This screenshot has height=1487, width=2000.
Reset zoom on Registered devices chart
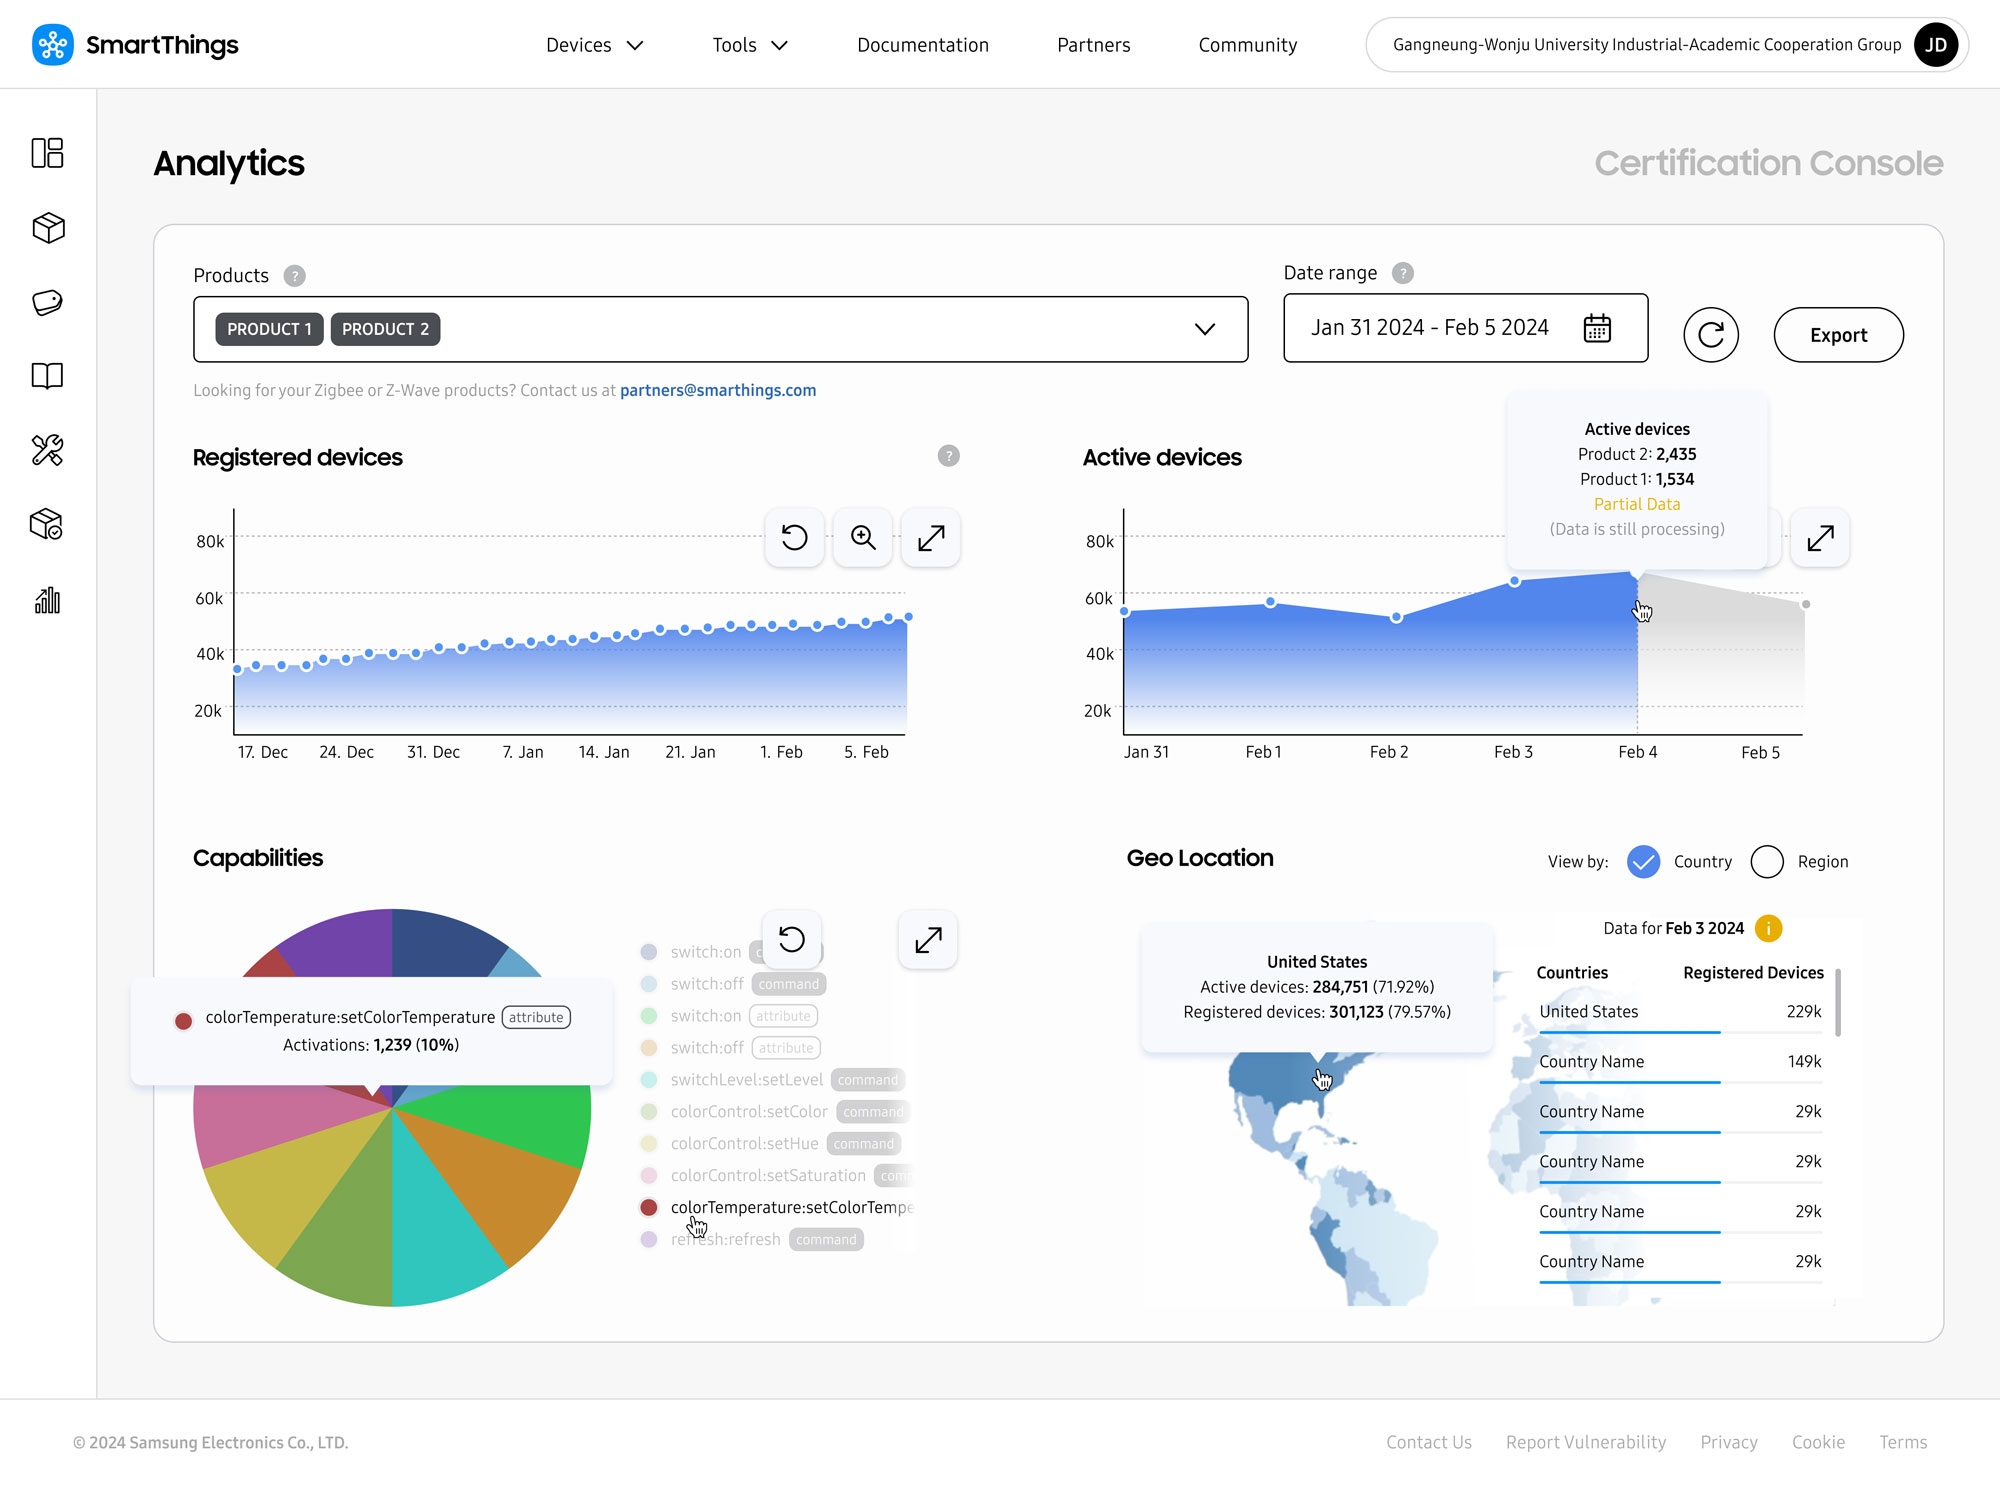pyautogui.click(x=795, y=538)
